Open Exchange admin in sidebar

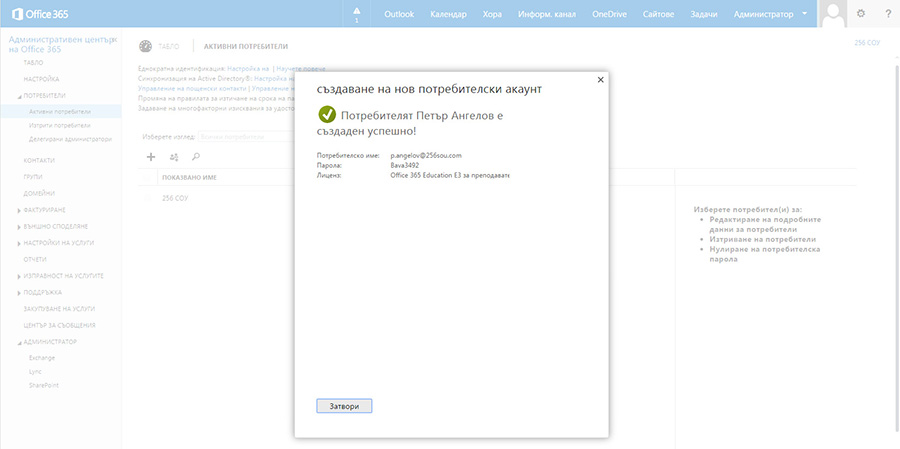click(x=42, y=358)
